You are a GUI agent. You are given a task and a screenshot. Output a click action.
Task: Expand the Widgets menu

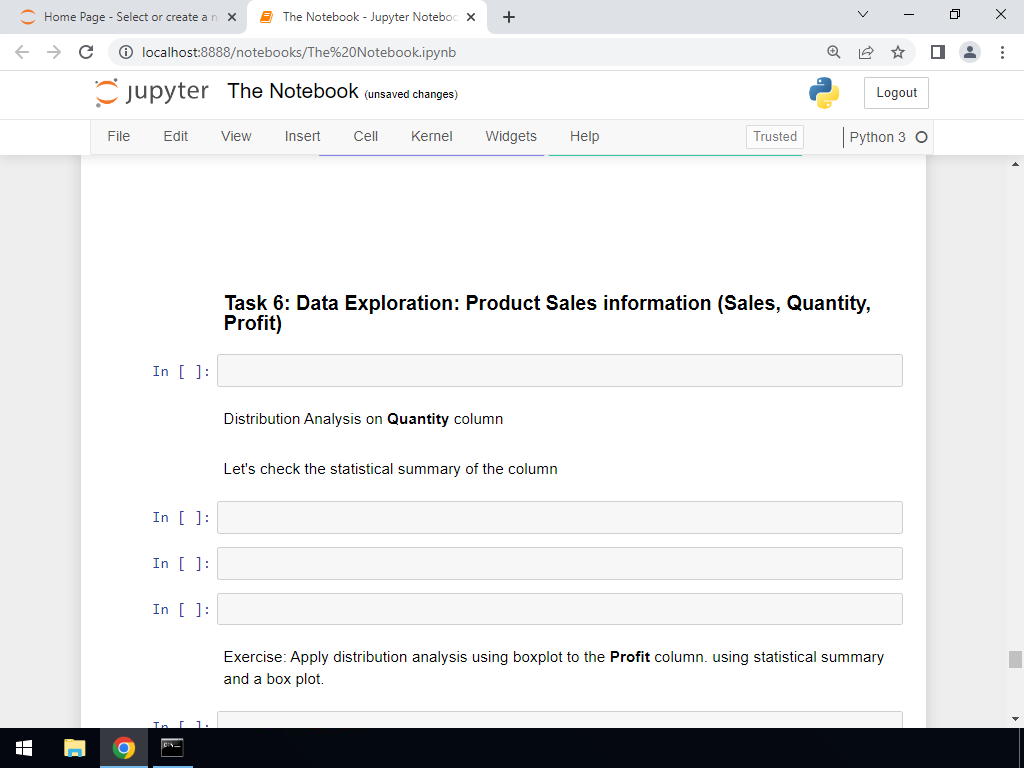[511, 137]
